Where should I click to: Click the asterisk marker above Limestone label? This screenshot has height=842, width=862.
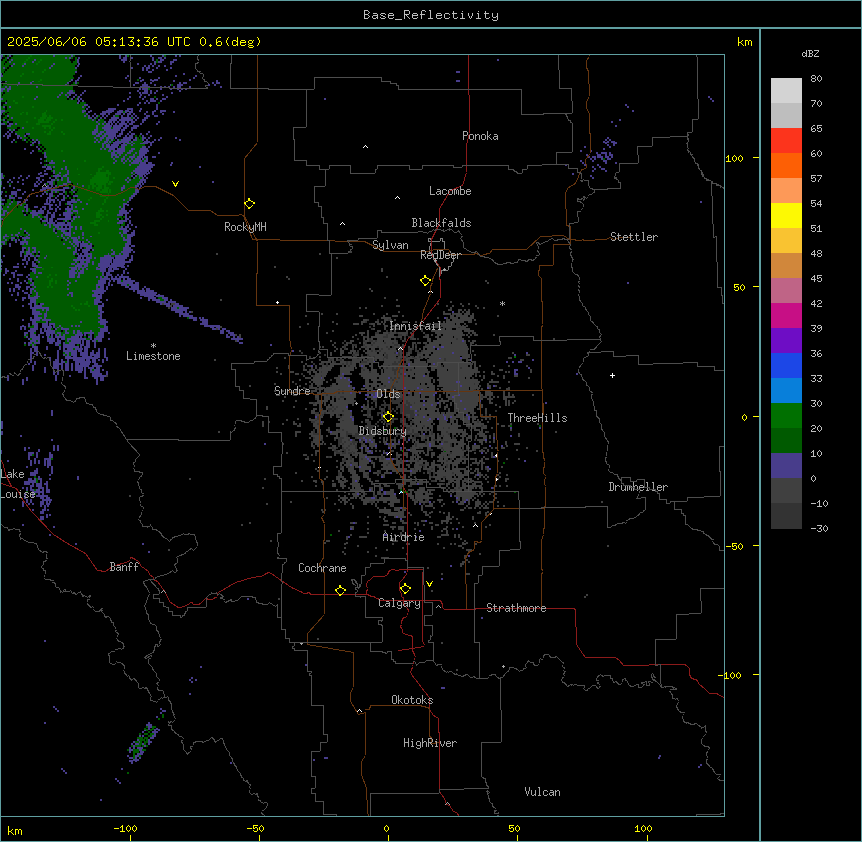coord(153,346)
